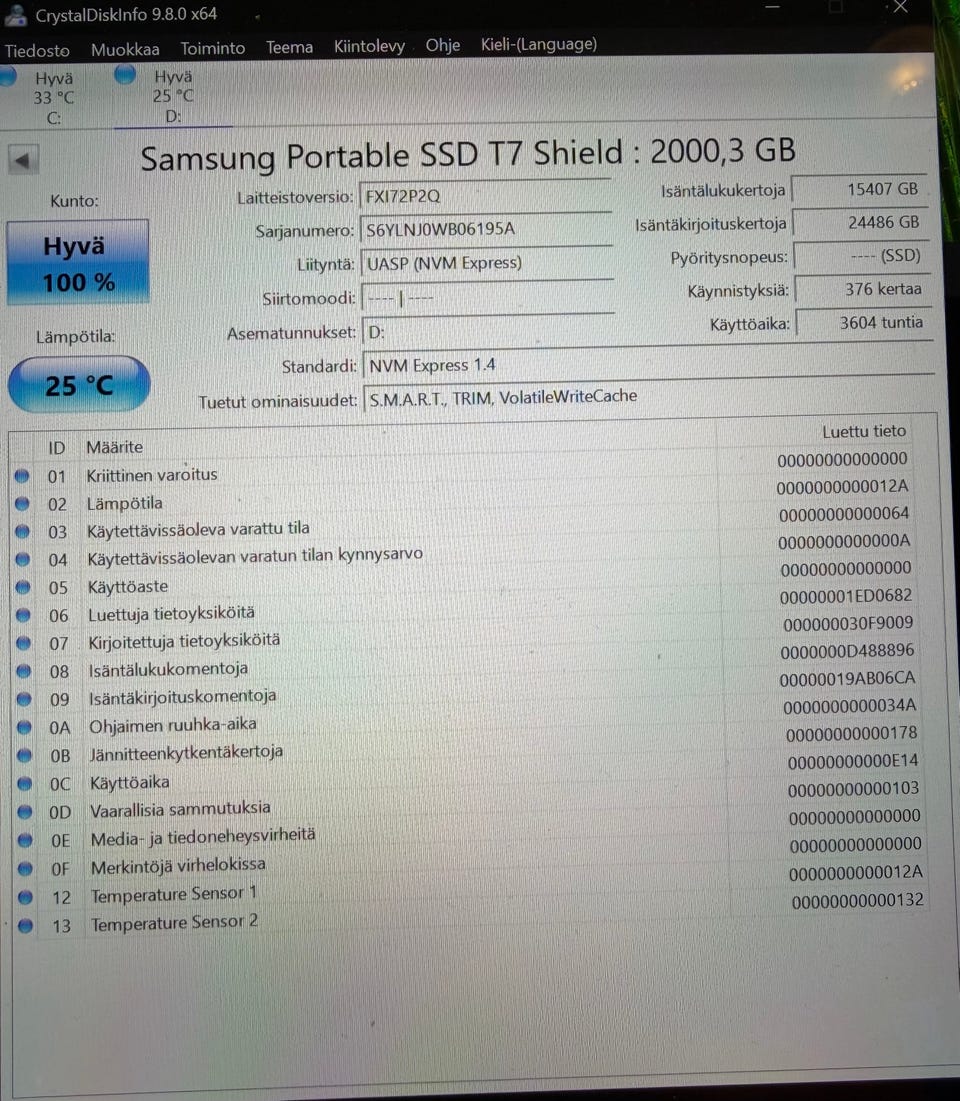Click the status dot for Kriittinen varoitus row
Screen dimensions: 960x1101
click(22, 476)
